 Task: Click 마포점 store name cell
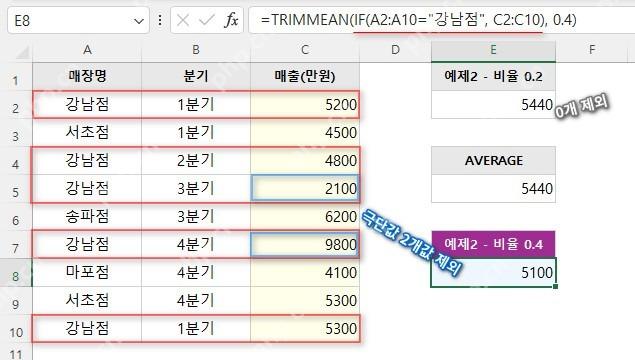87,272
